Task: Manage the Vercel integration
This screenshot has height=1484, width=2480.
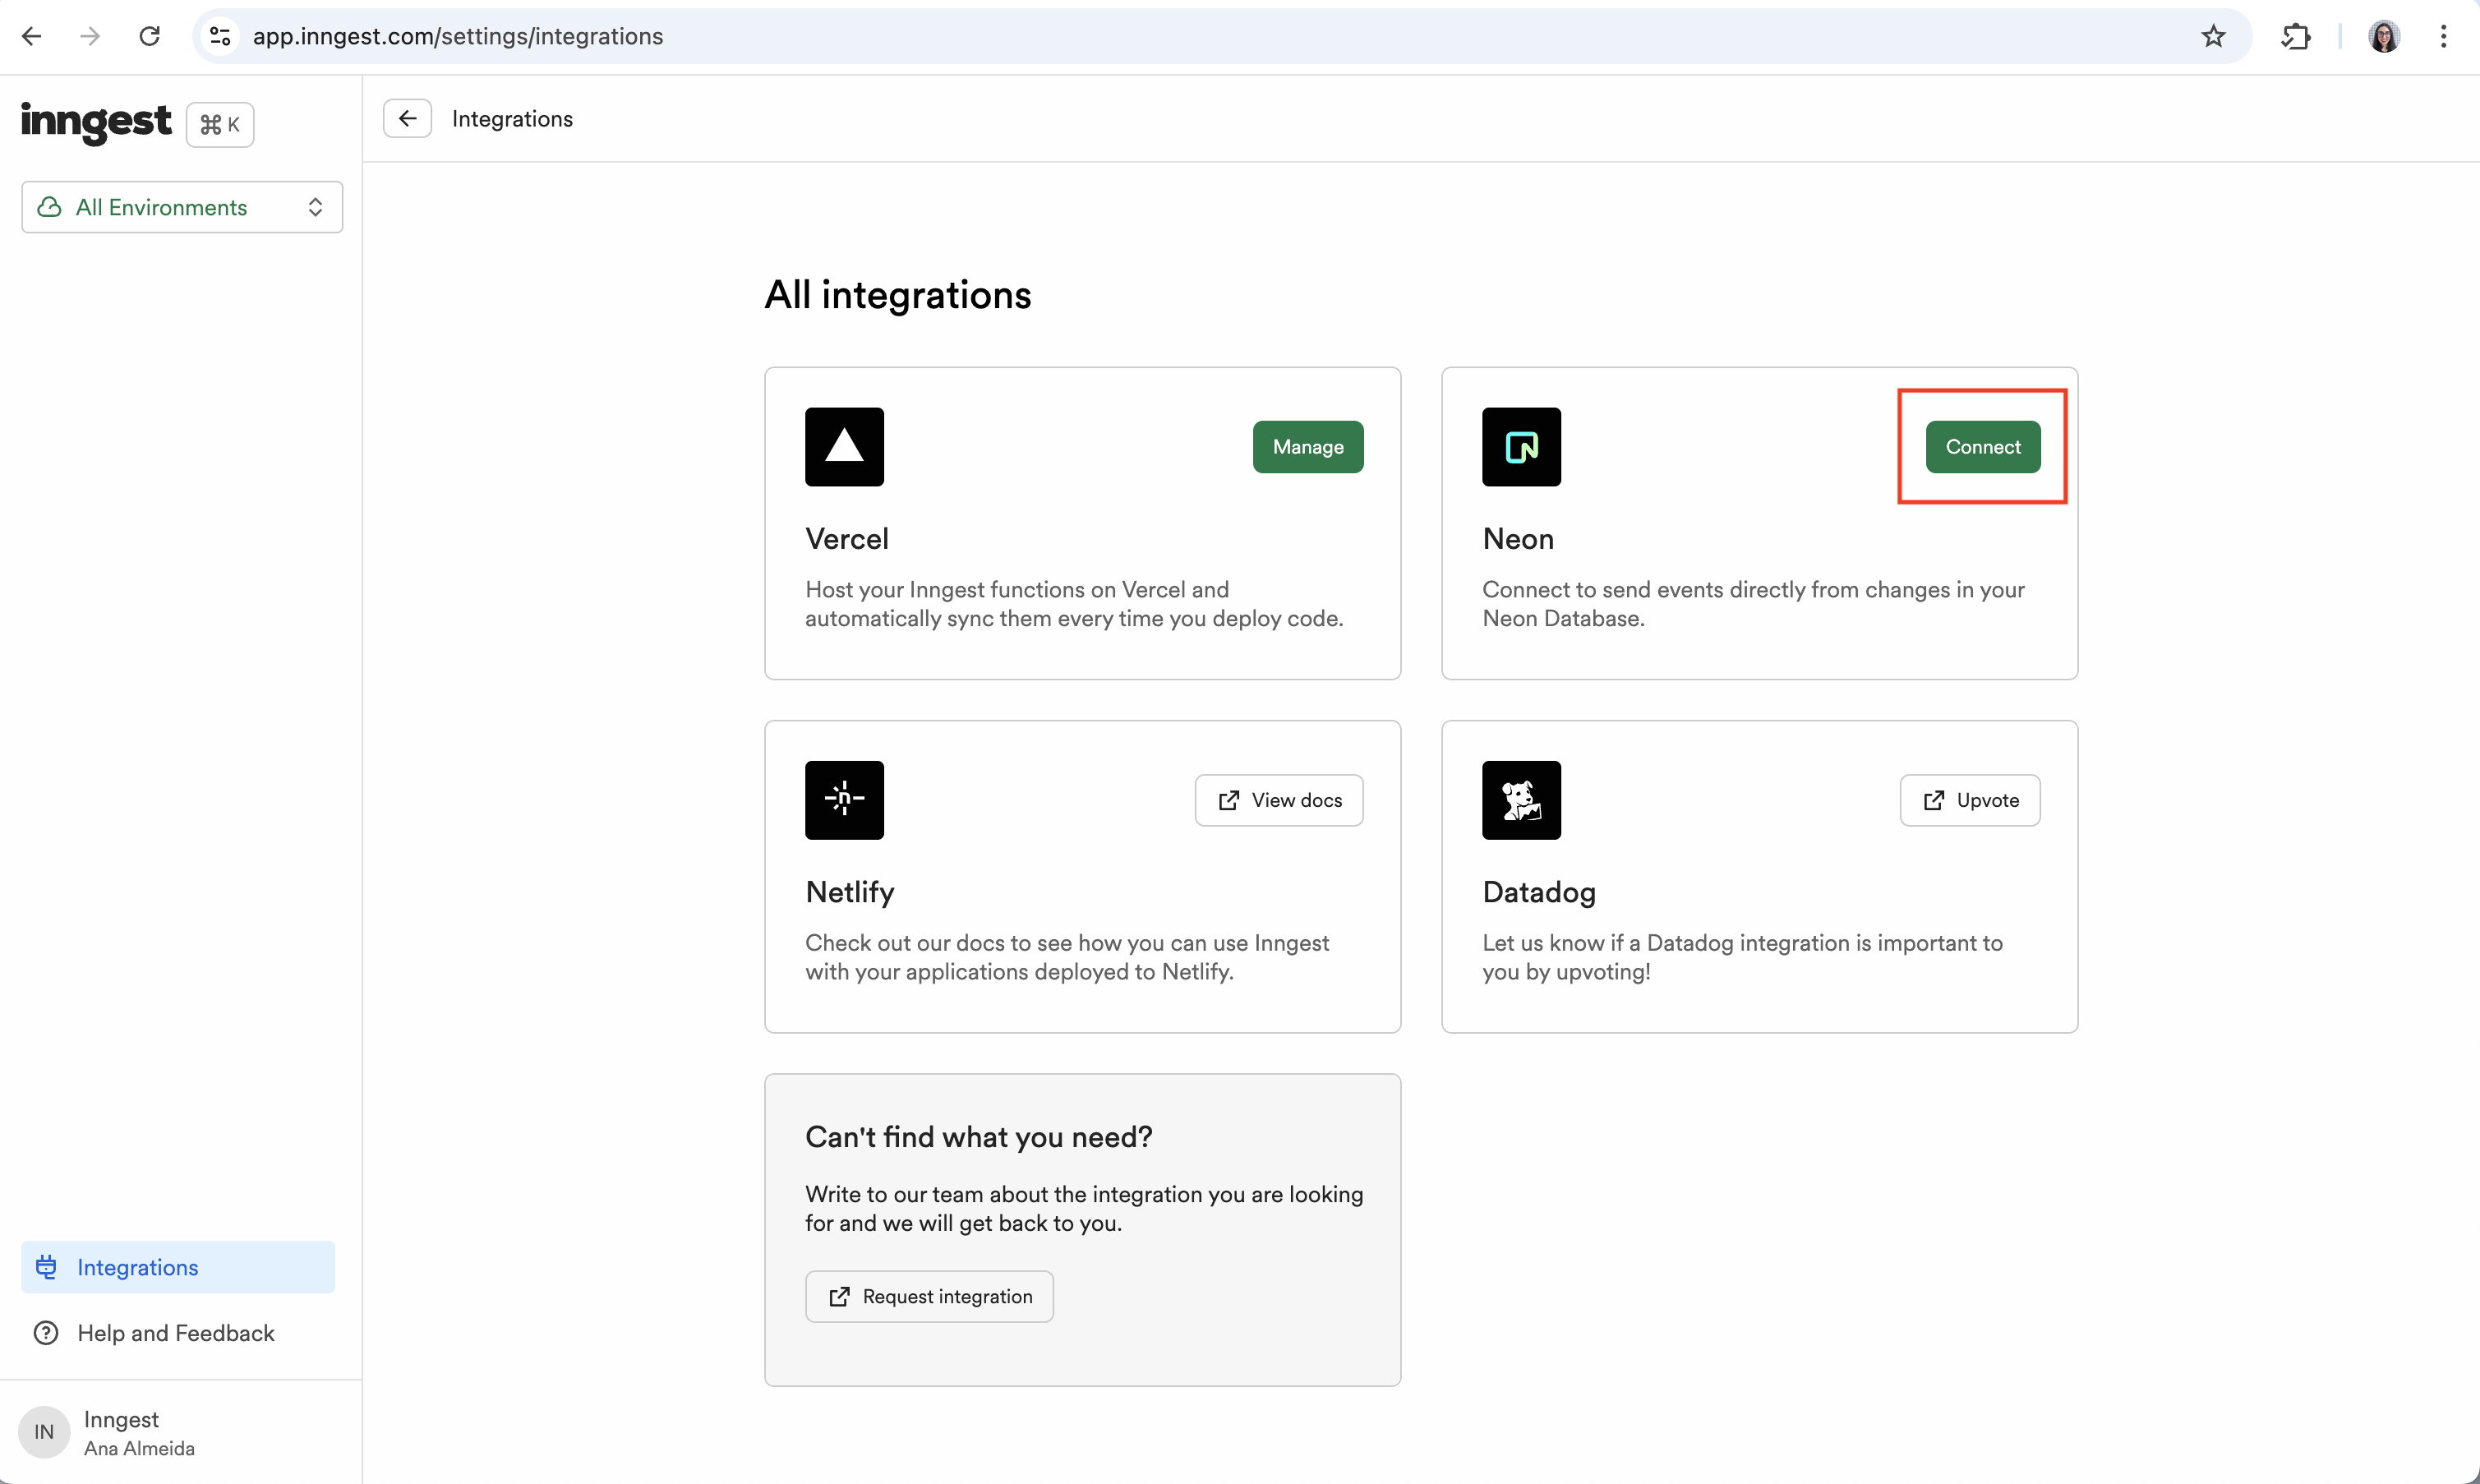Action: coord(1307,445)
